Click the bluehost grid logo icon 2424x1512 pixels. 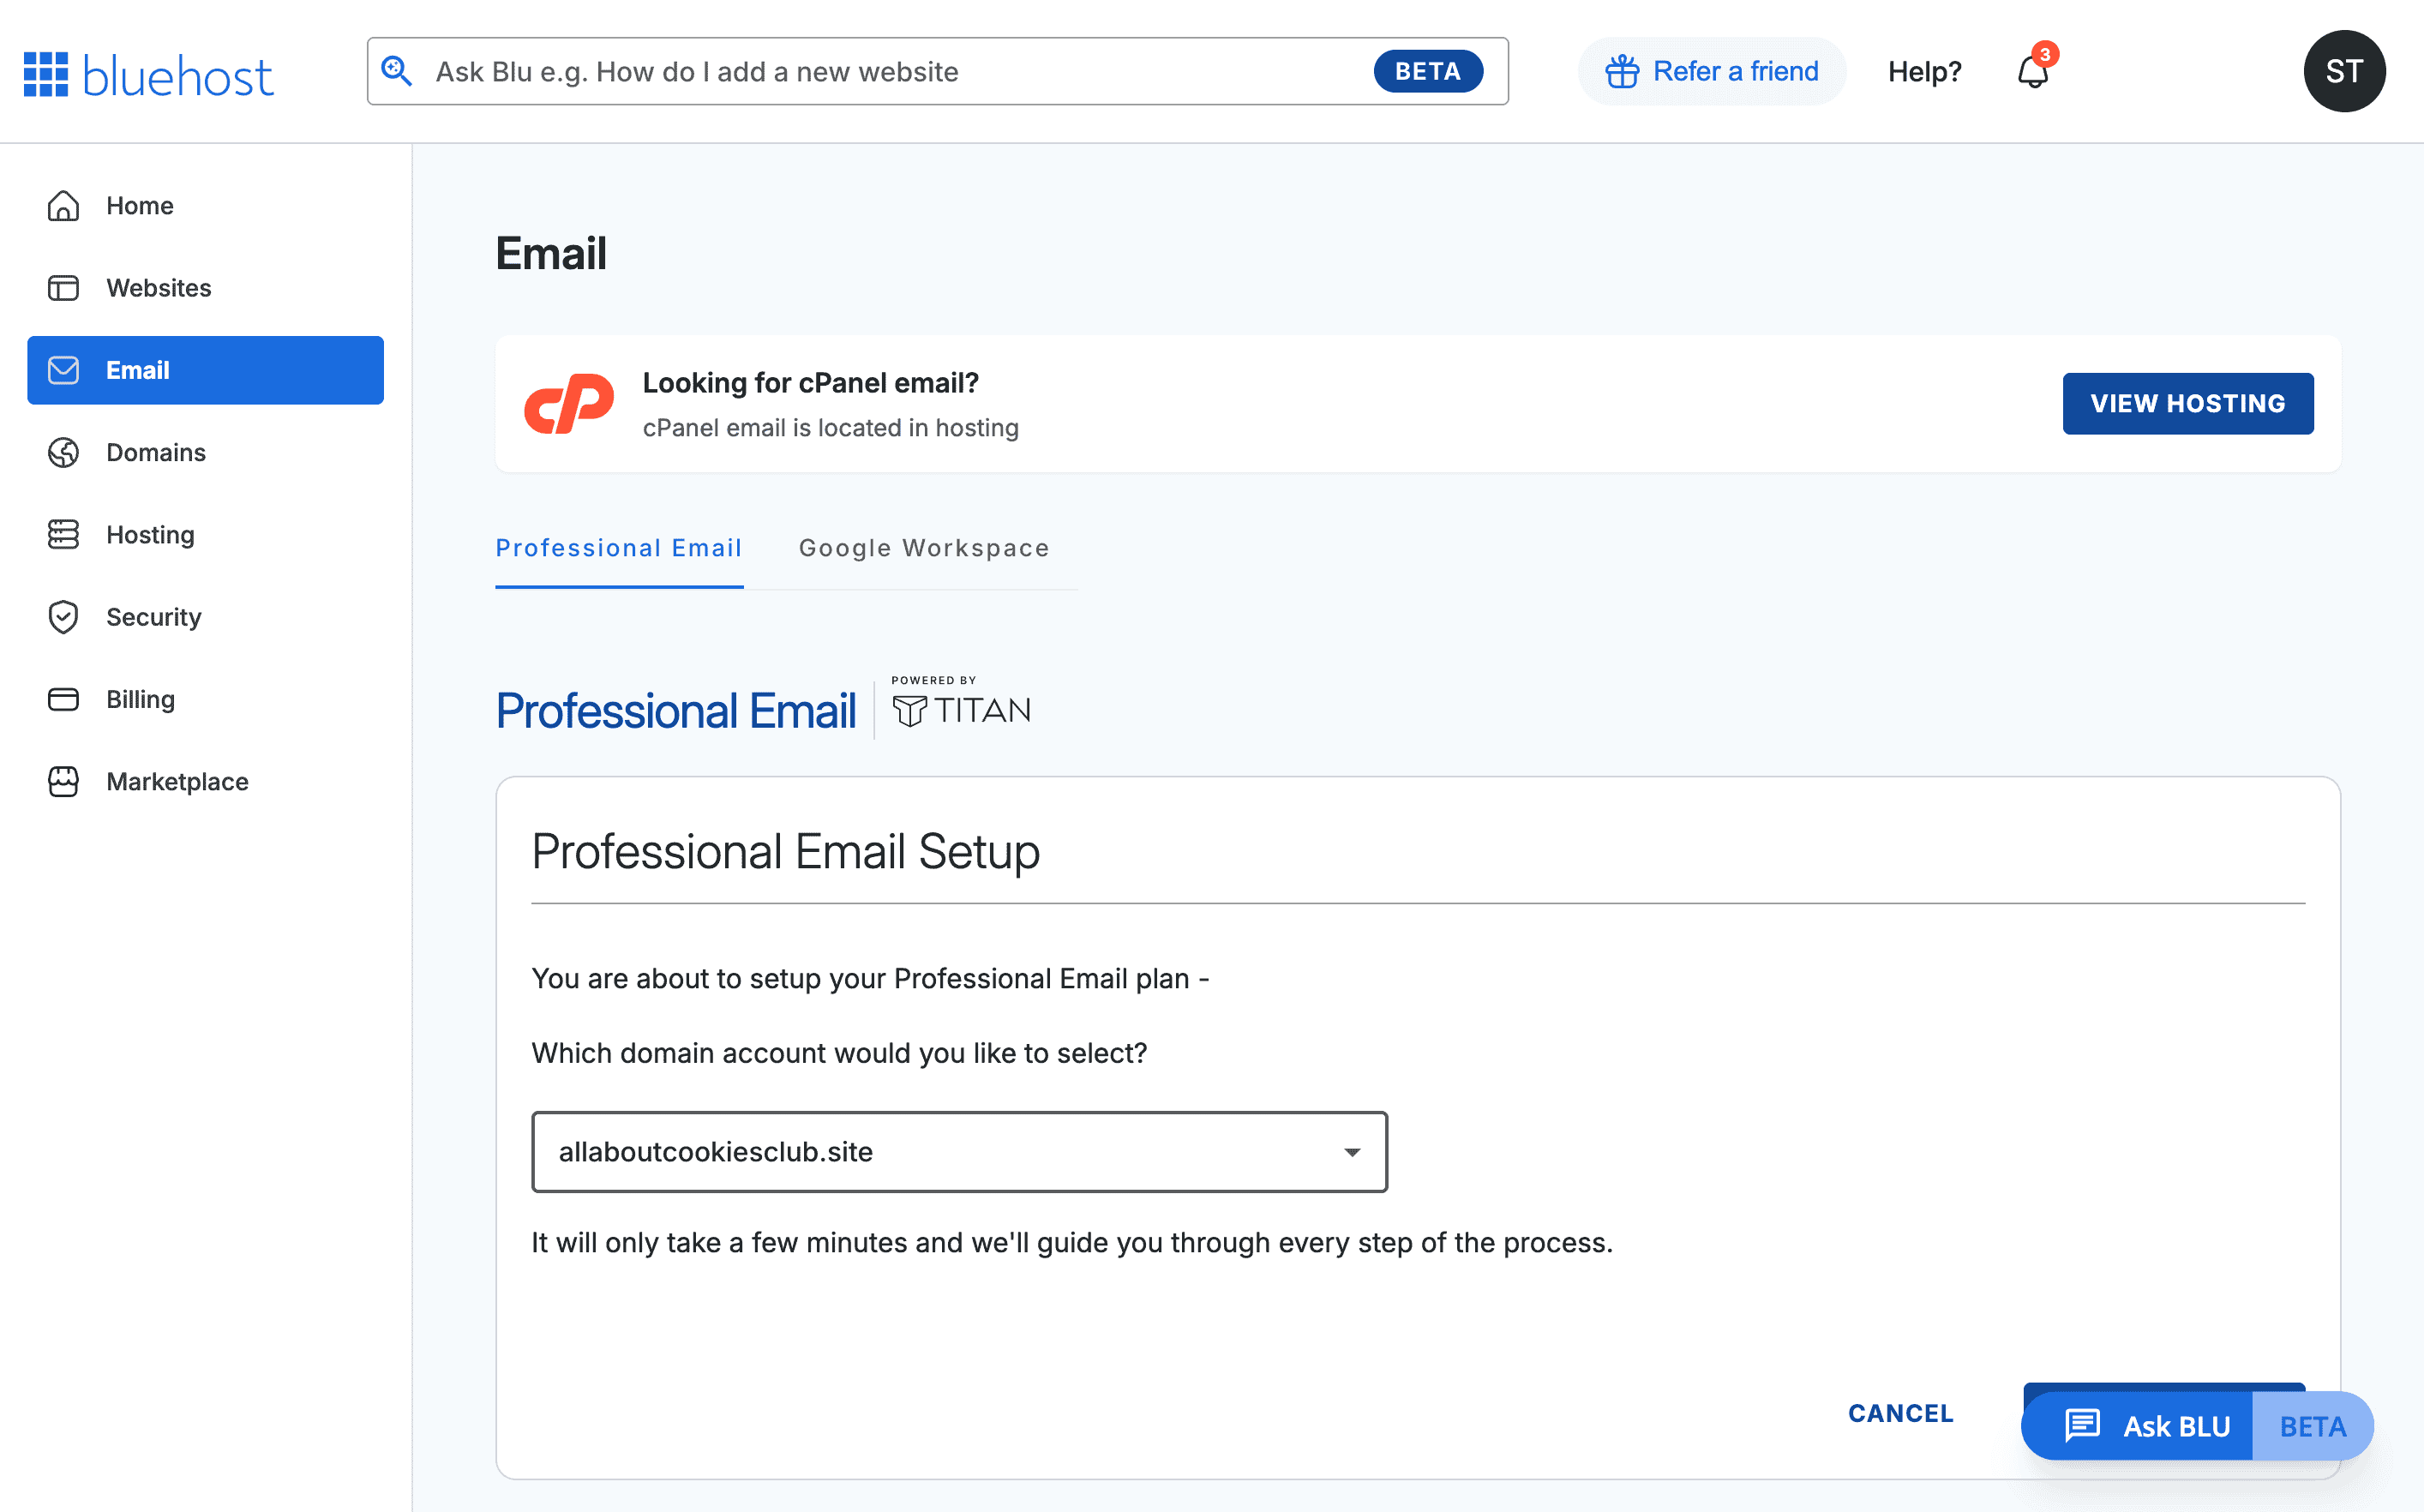tap(46, 74)
